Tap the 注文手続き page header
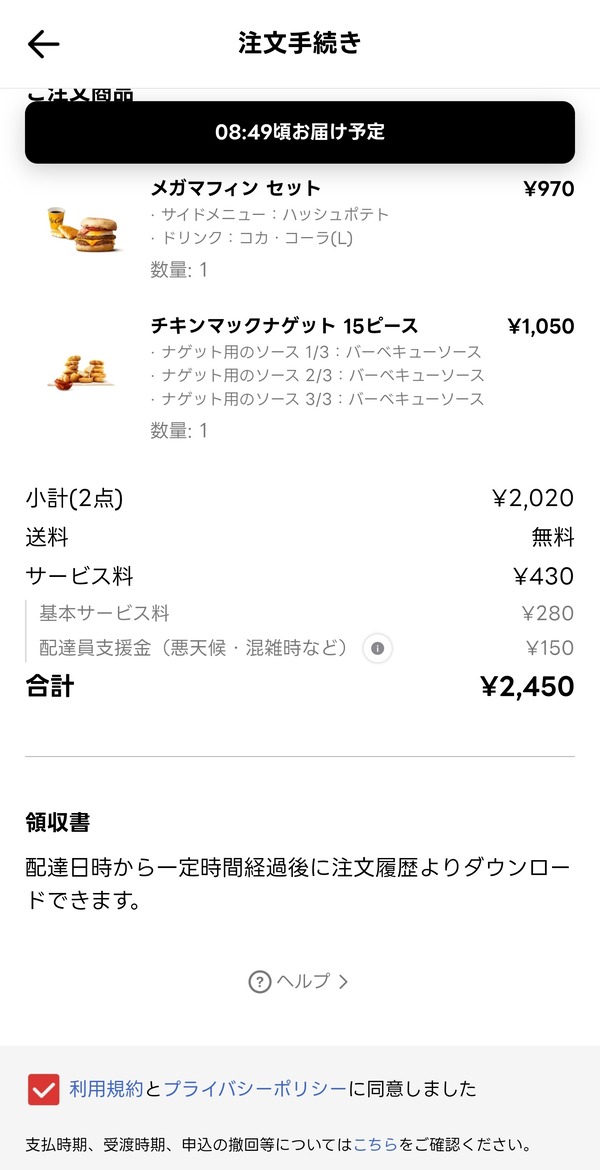Image resolution: width=600 pixels, height=1170 pixels. tap(300, 43)
